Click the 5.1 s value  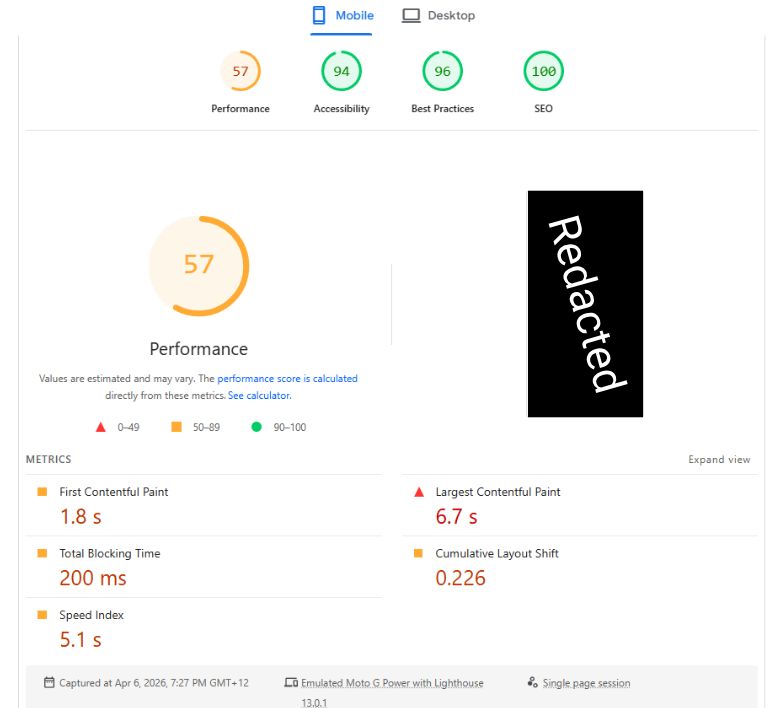pyautogui.click(x=81, y=640)
